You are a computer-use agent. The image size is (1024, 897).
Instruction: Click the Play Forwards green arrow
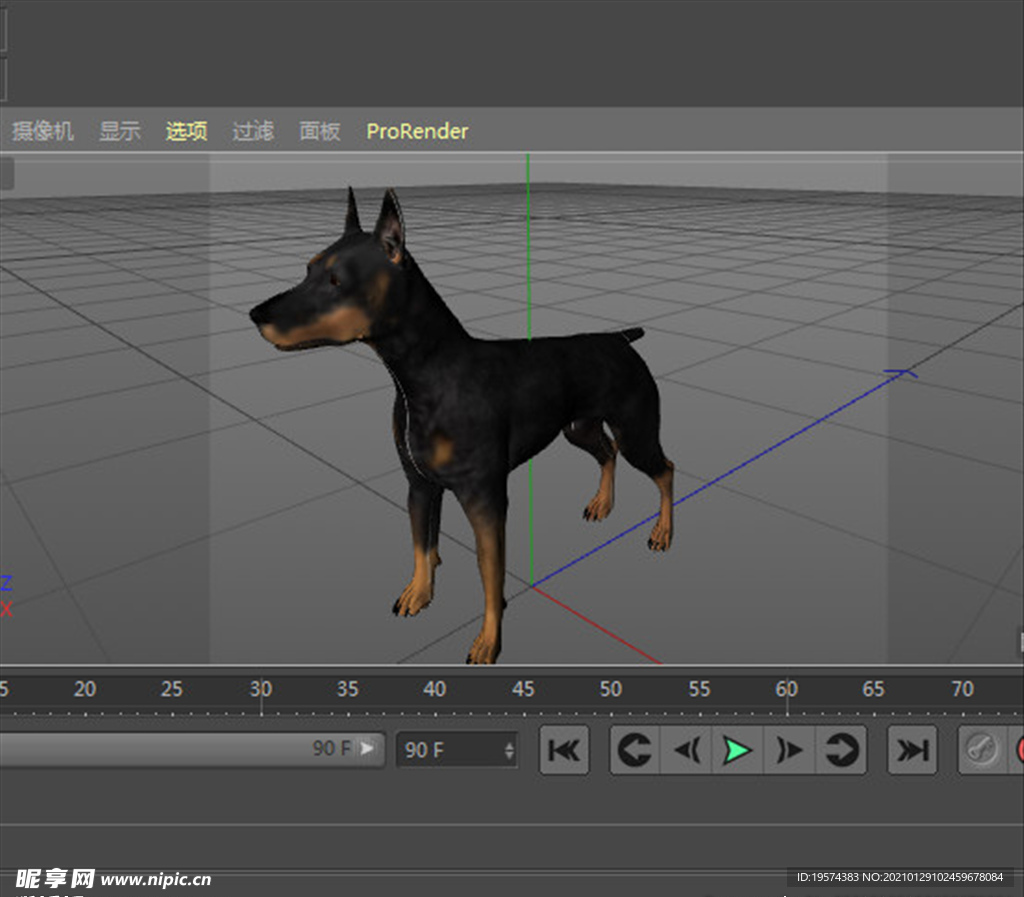[x=738, y=750]
